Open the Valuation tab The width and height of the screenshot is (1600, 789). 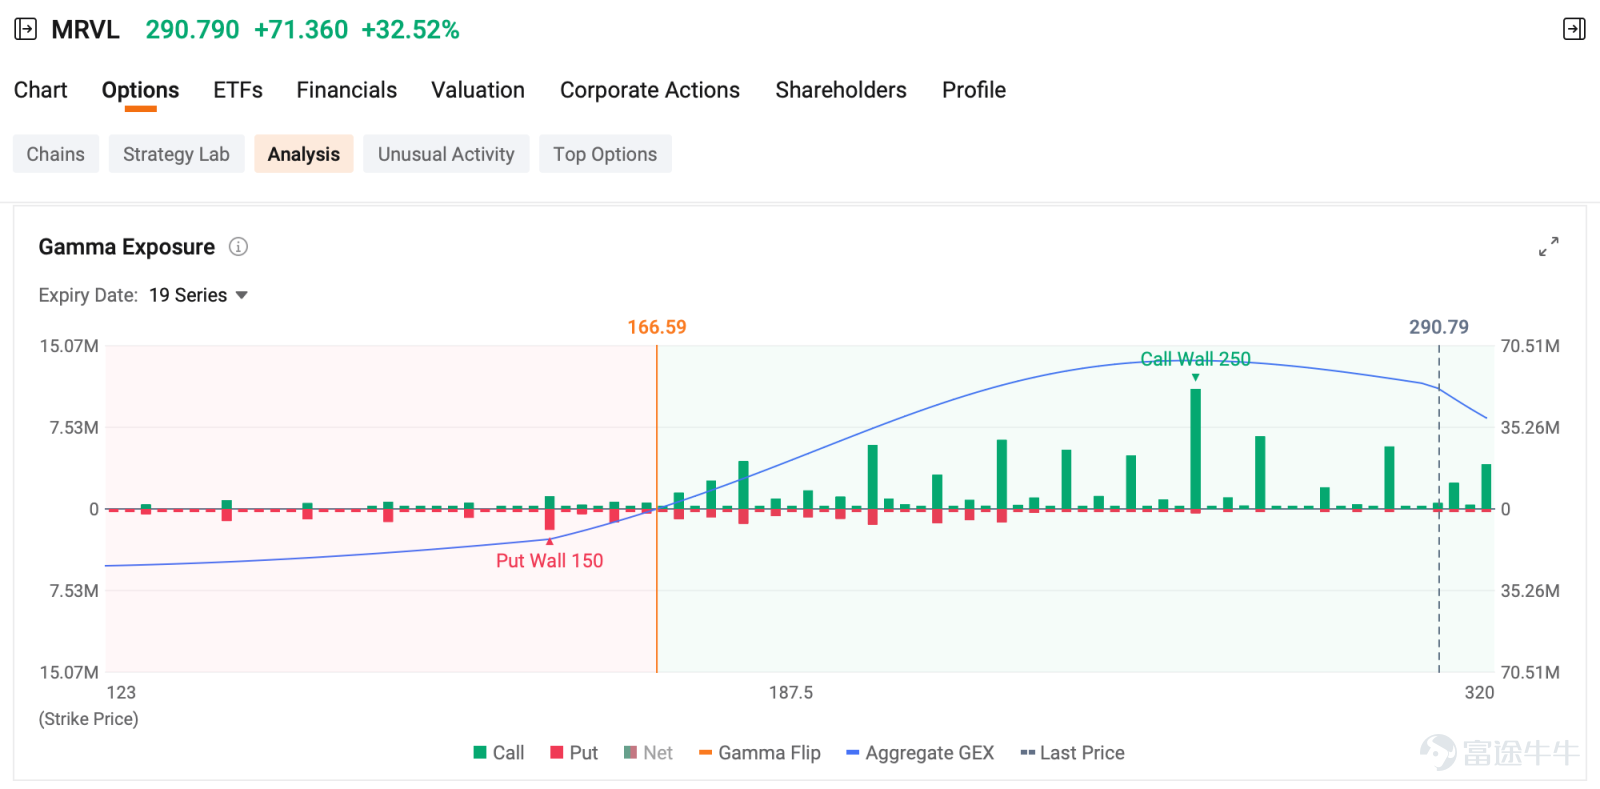[478, 90]
